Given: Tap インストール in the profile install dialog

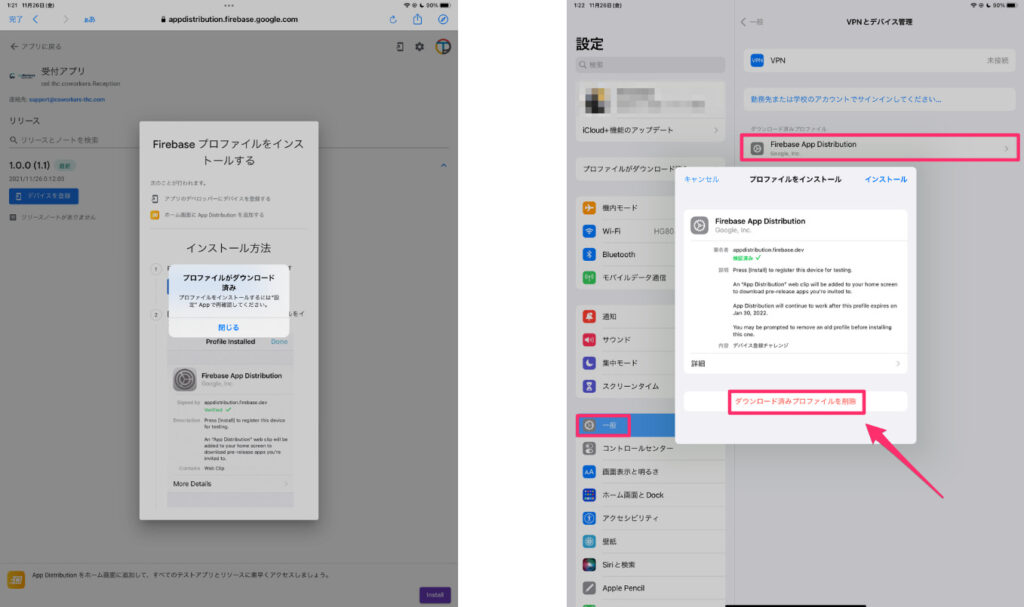Looking at the screenshot, I should pyautogui.click(x=886, y=179).
